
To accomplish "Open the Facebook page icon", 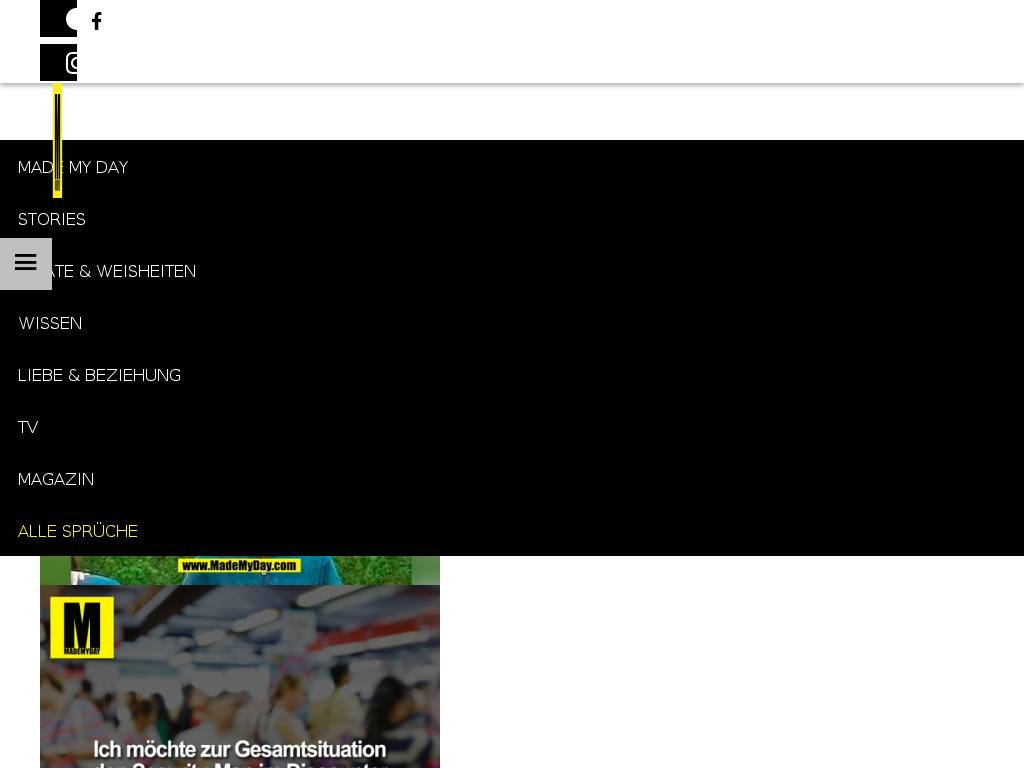I will (x=97, y=21).
